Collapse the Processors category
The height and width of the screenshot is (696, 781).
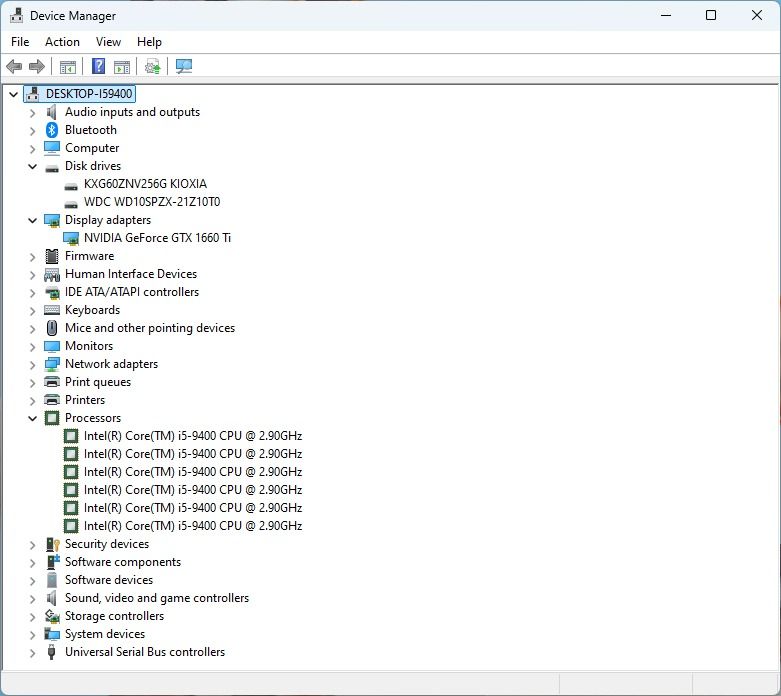pos(32,419)
